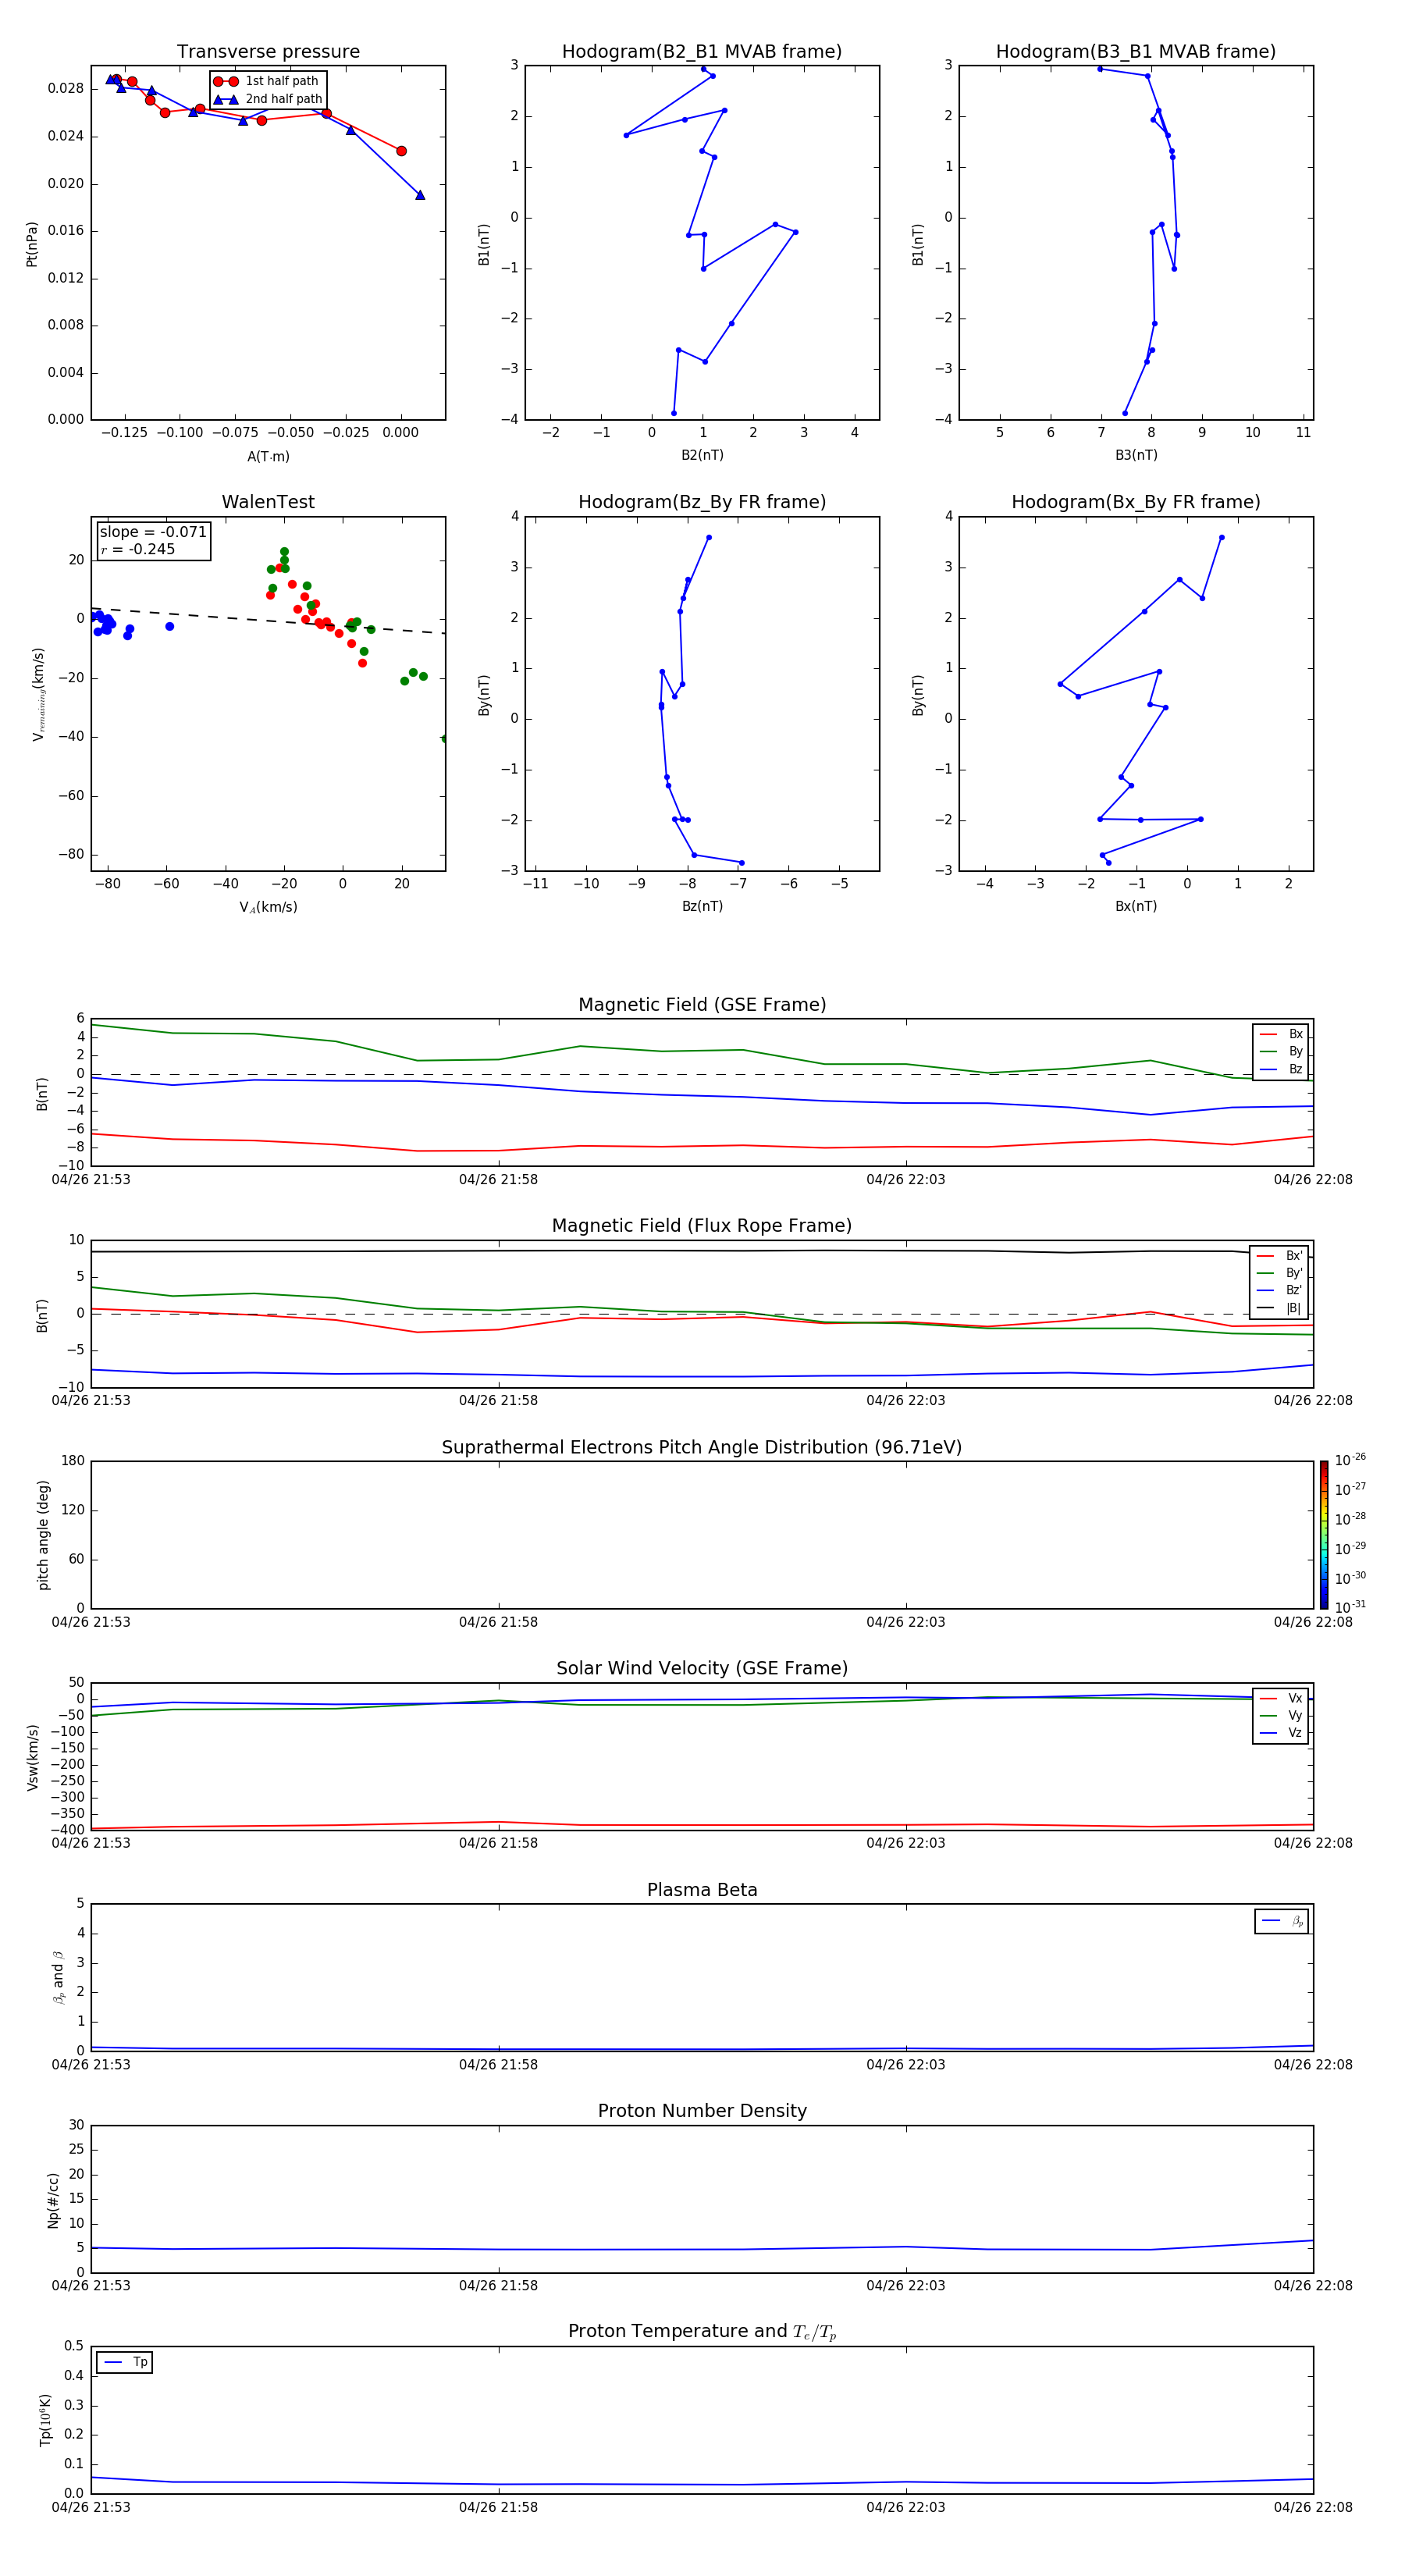
Task: Click the Bx' legend entry
Action: coord(1280,1256)
